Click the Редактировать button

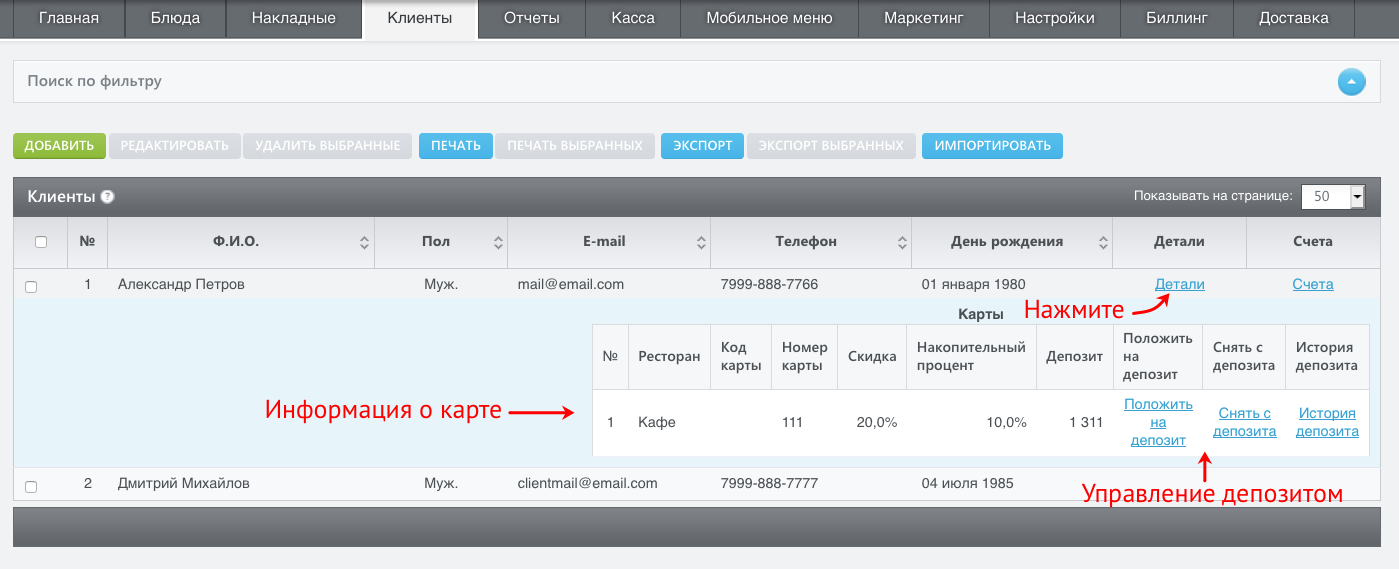[x=175, y=146]
